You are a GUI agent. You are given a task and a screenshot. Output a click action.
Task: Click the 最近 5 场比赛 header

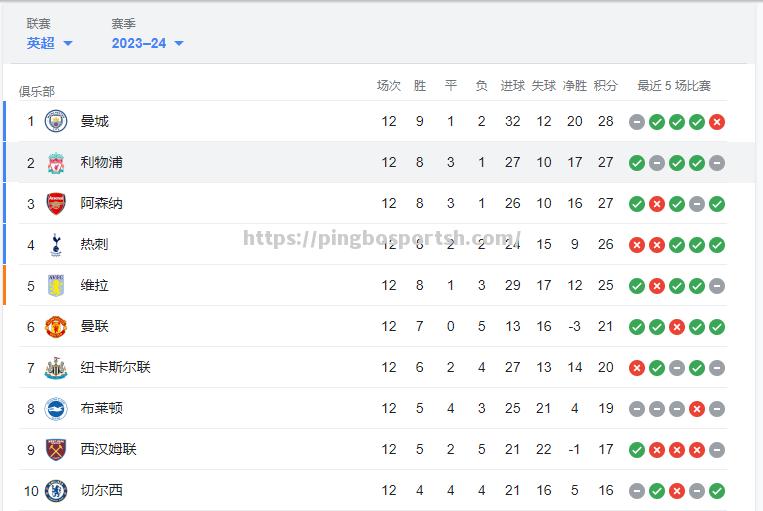(x=674, y=86)
